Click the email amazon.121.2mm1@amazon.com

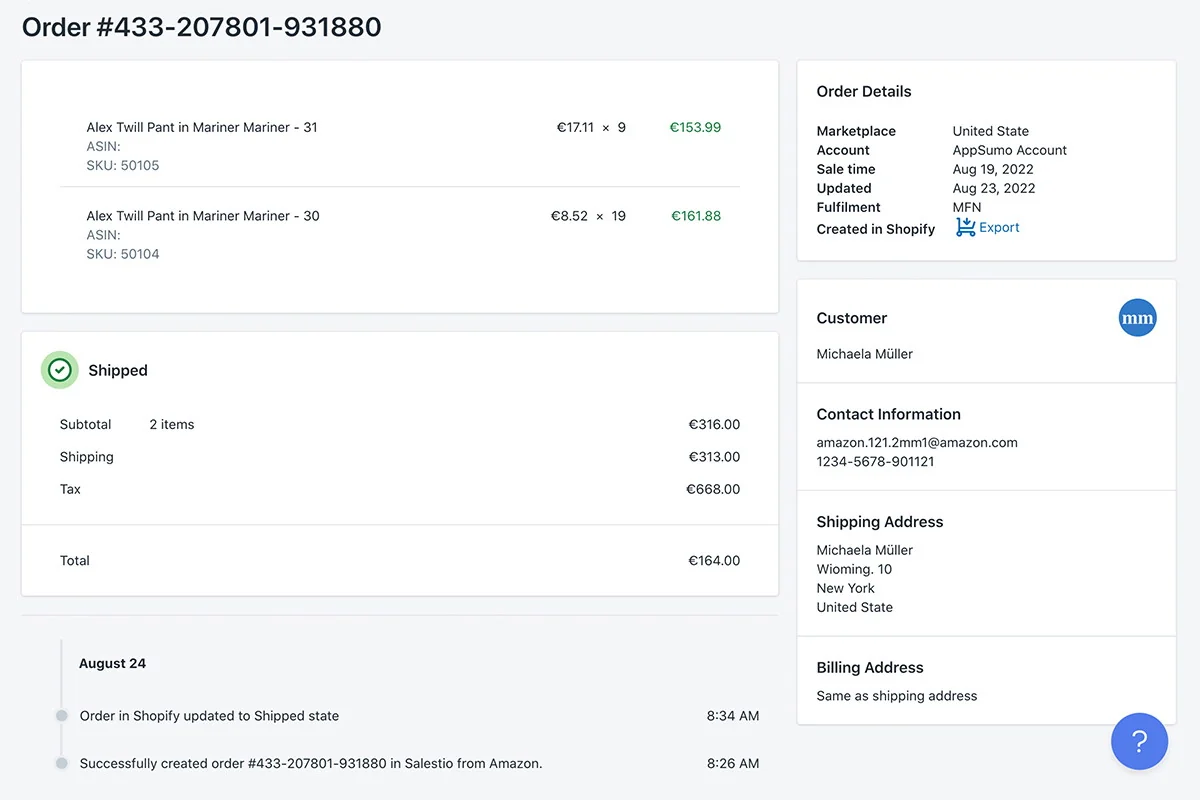point(917,442)
